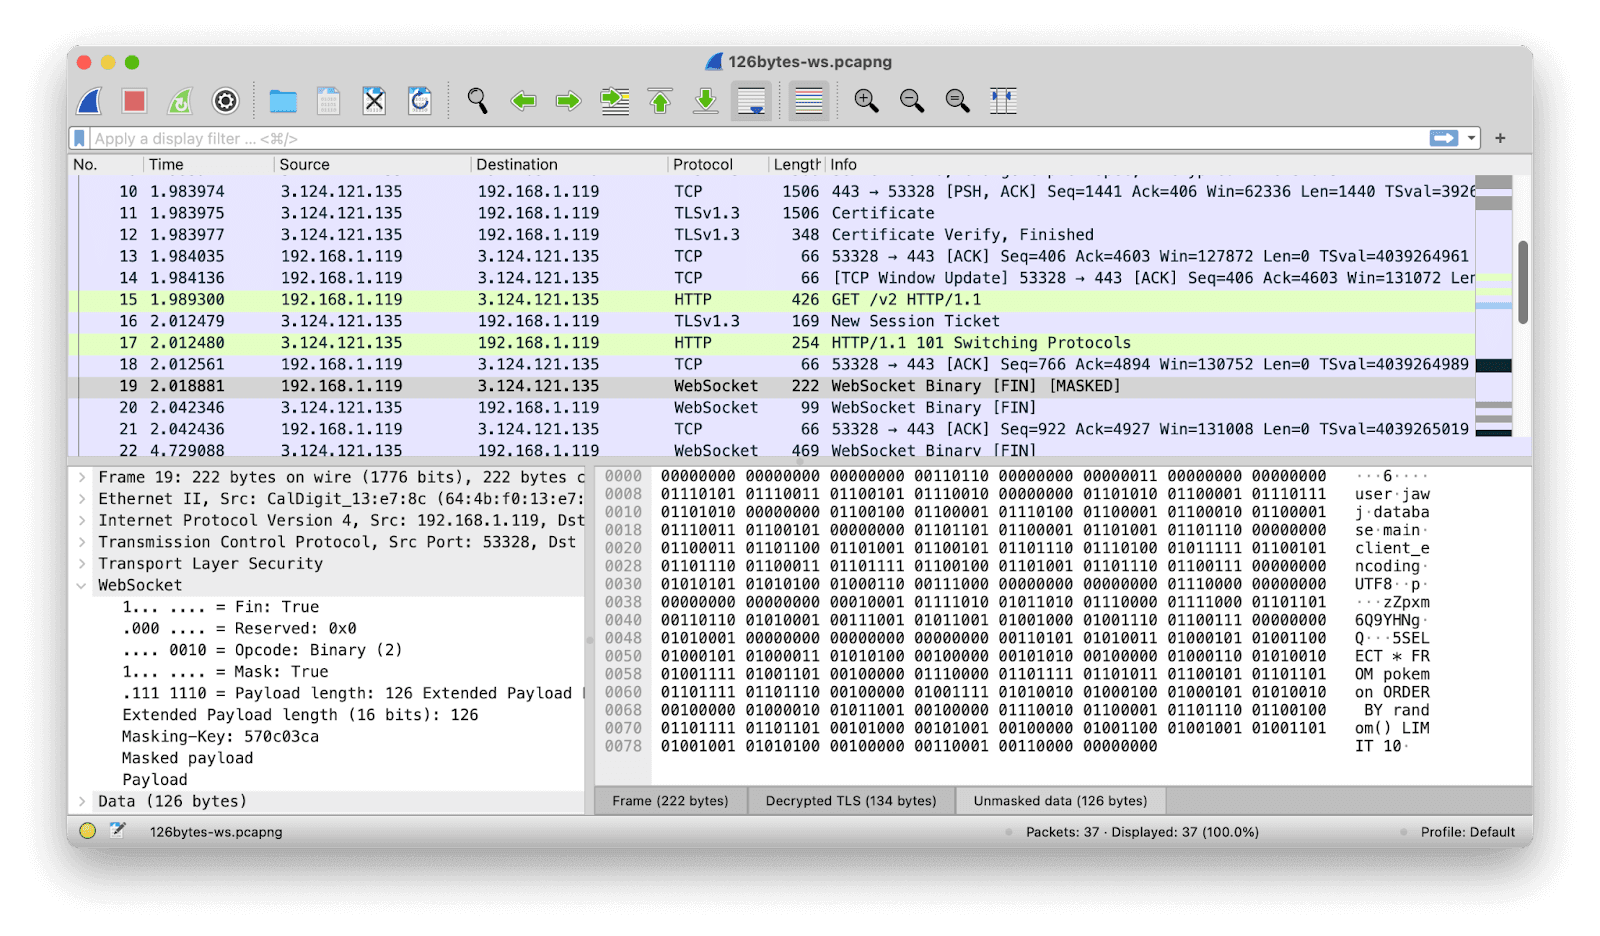
Task: Switch to Decrypted TLS (134 bytes) tab
Action: point(851,801)
